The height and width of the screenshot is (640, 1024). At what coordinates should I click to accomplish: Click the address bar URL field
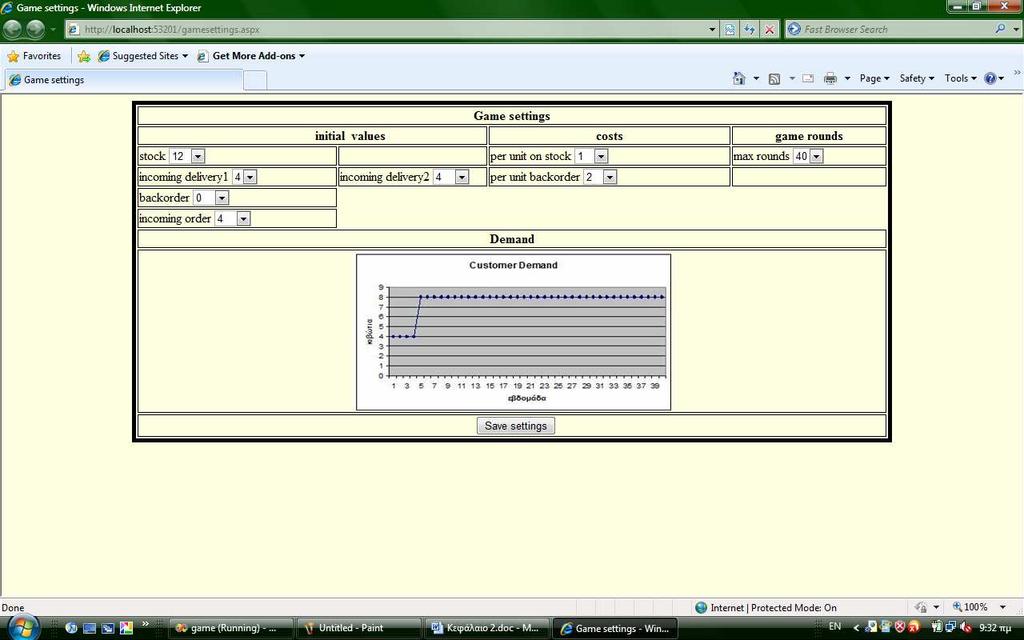pos(385,29)
